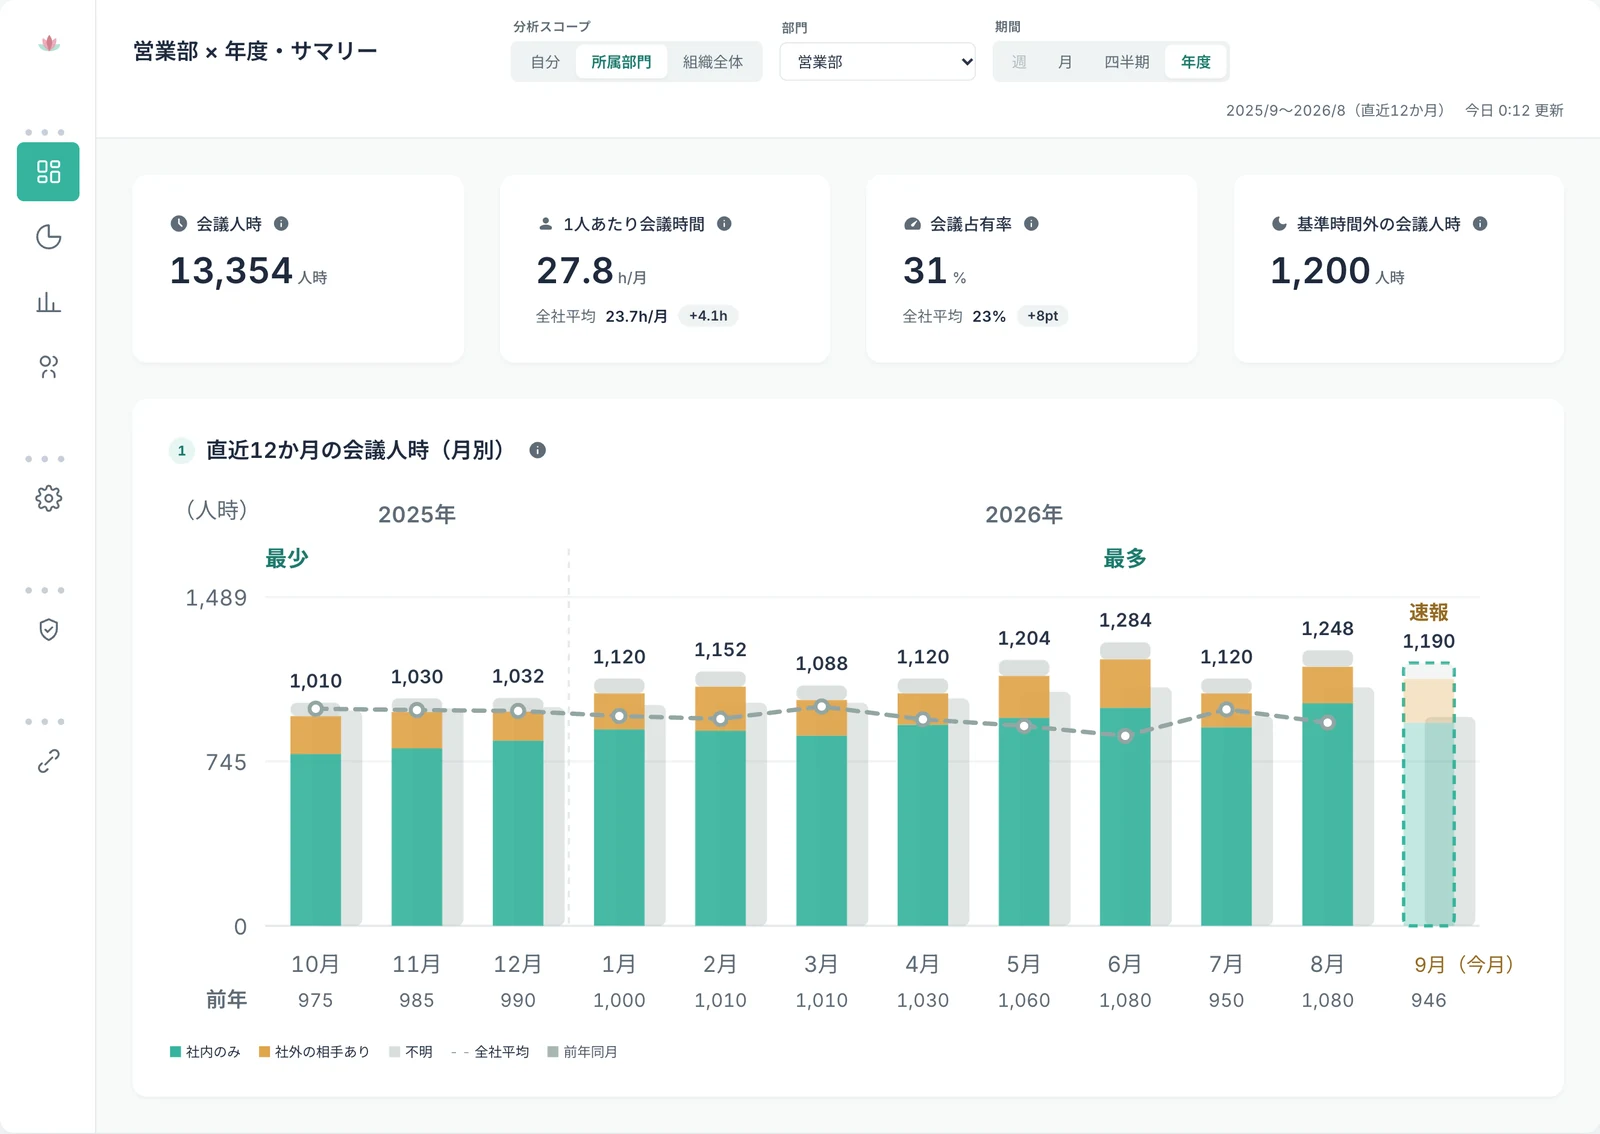The image size is (1600, 1134).
Task: Click info icon next to 基準時間外の会議人時
Action: (1480, 224)
